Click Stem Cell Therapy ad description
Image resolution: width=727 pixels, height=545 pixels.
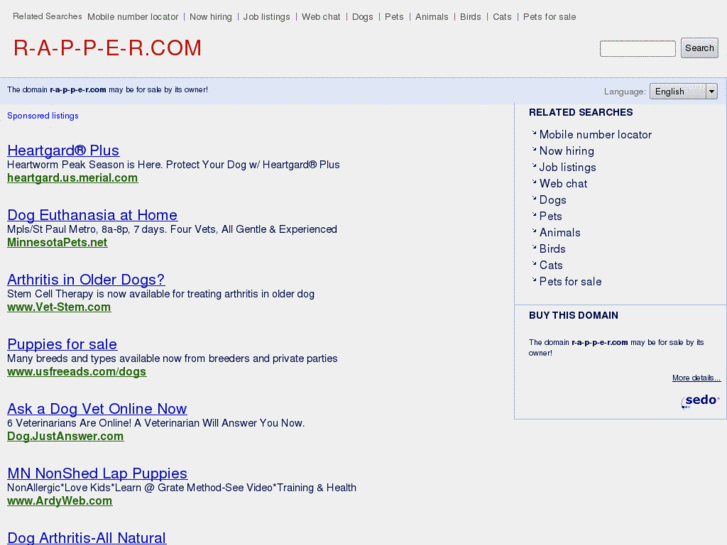(161, 294)
